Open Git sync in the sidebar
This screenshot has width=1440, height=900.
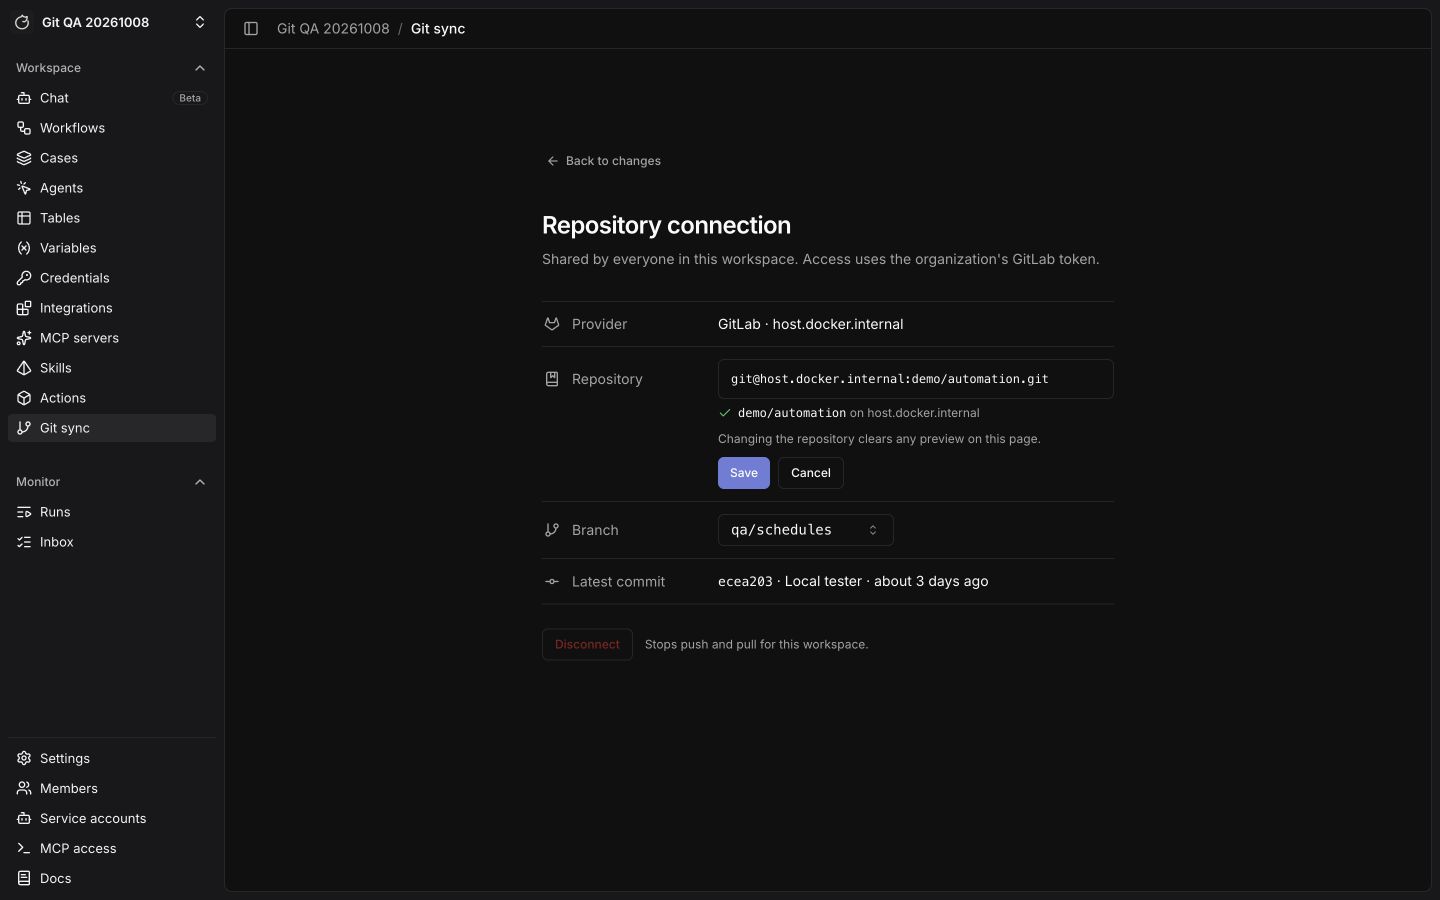112,428
